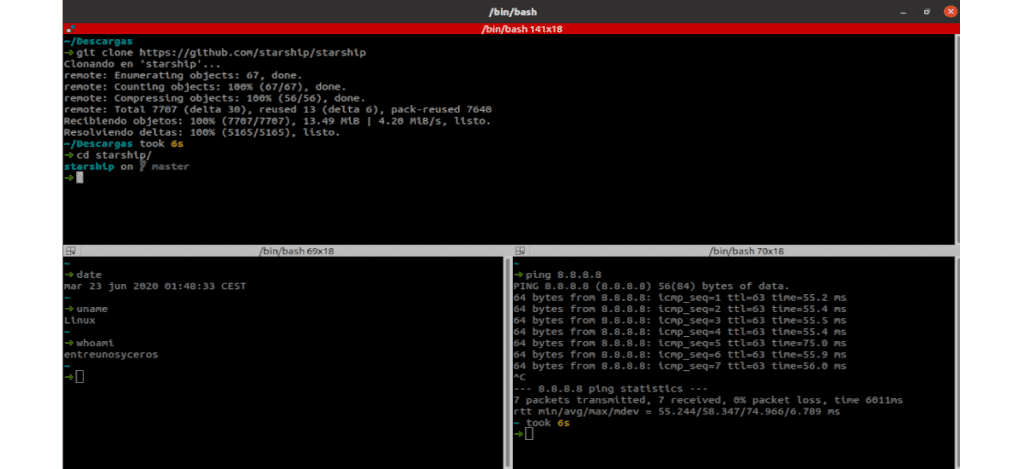This screenshot has width=1024, height=469.
Task: Click the git branch symbol before master
Action: [143, 167]
